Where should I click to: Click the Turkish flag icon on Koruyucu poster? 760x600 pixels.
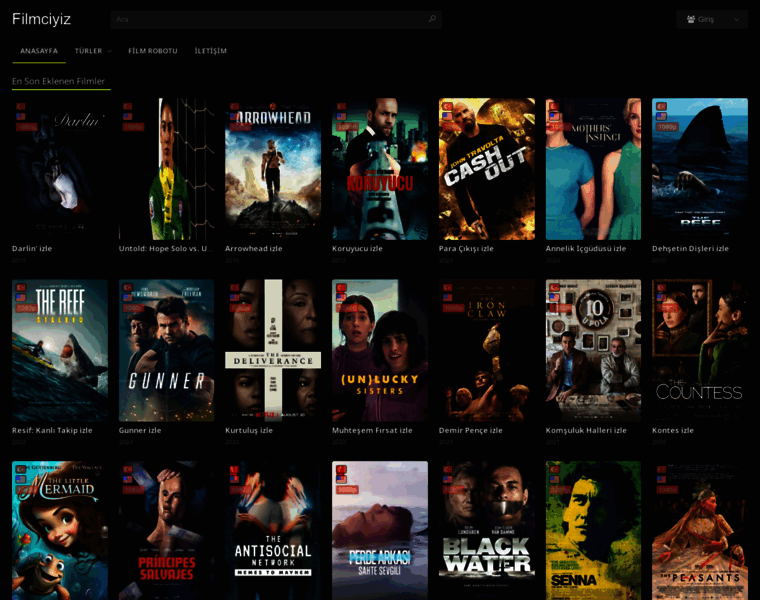(x=341, y=107)
